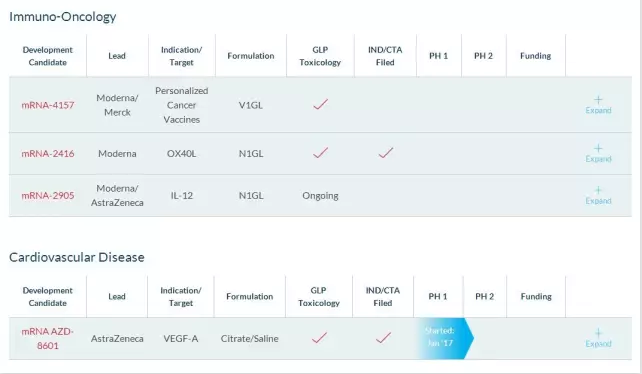Viewport: 642px width, 374px height.
Task: Click Funding header in Immuno-Oncology table
Action: point(536,56)
